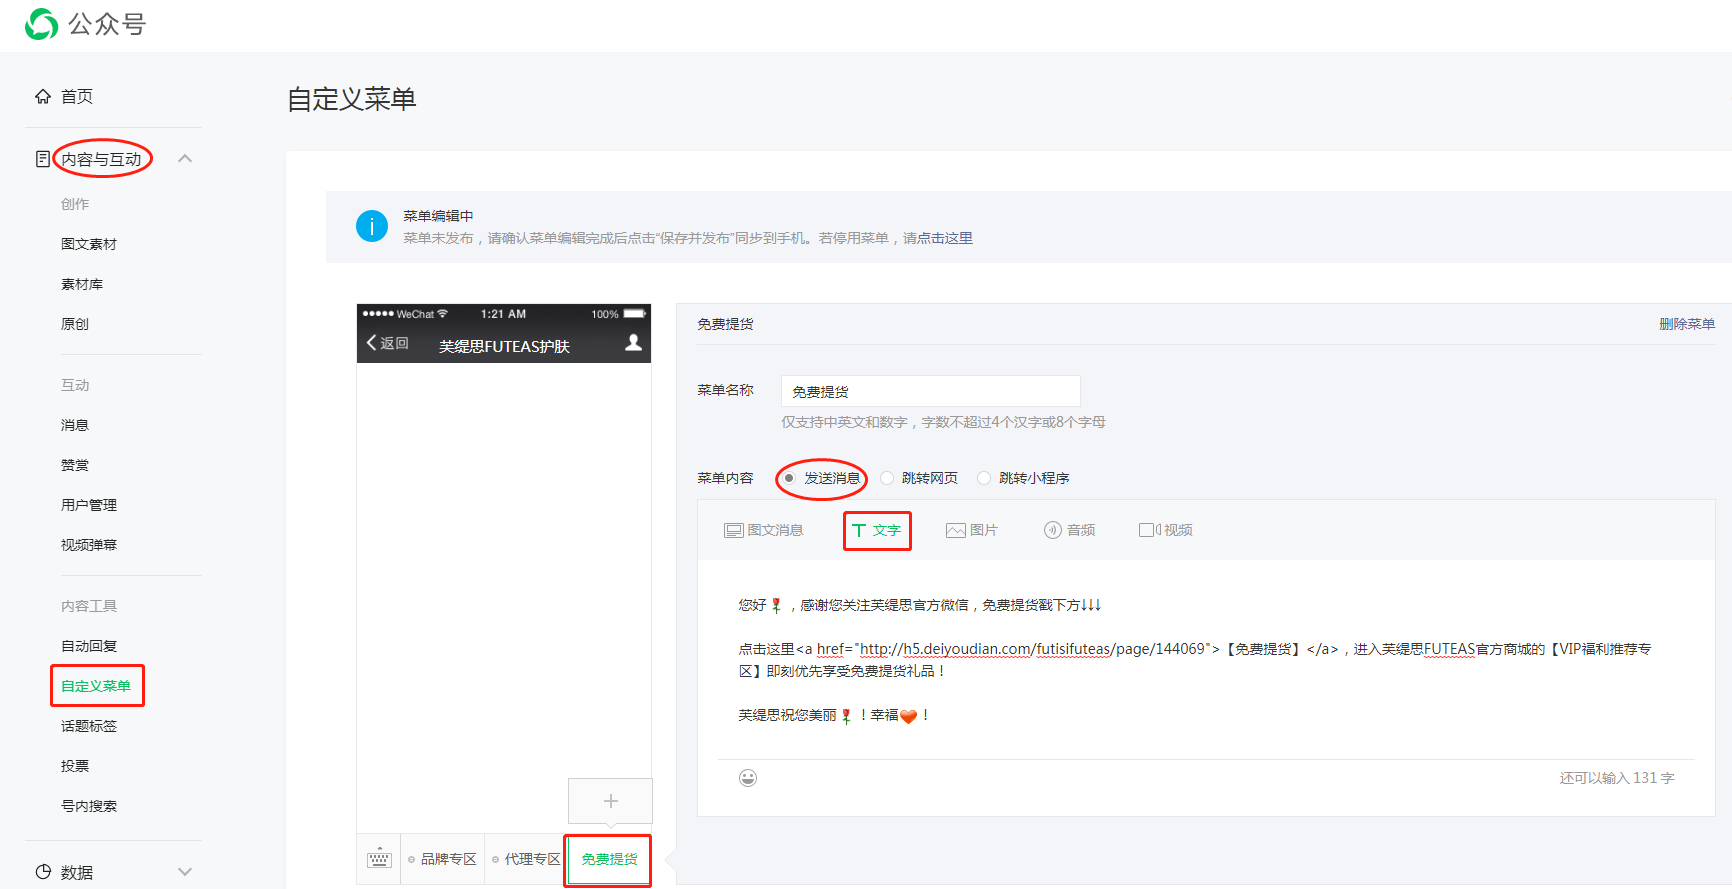Focus the 菜单名称 input field
1732x889 pixels.
(930, 391)
